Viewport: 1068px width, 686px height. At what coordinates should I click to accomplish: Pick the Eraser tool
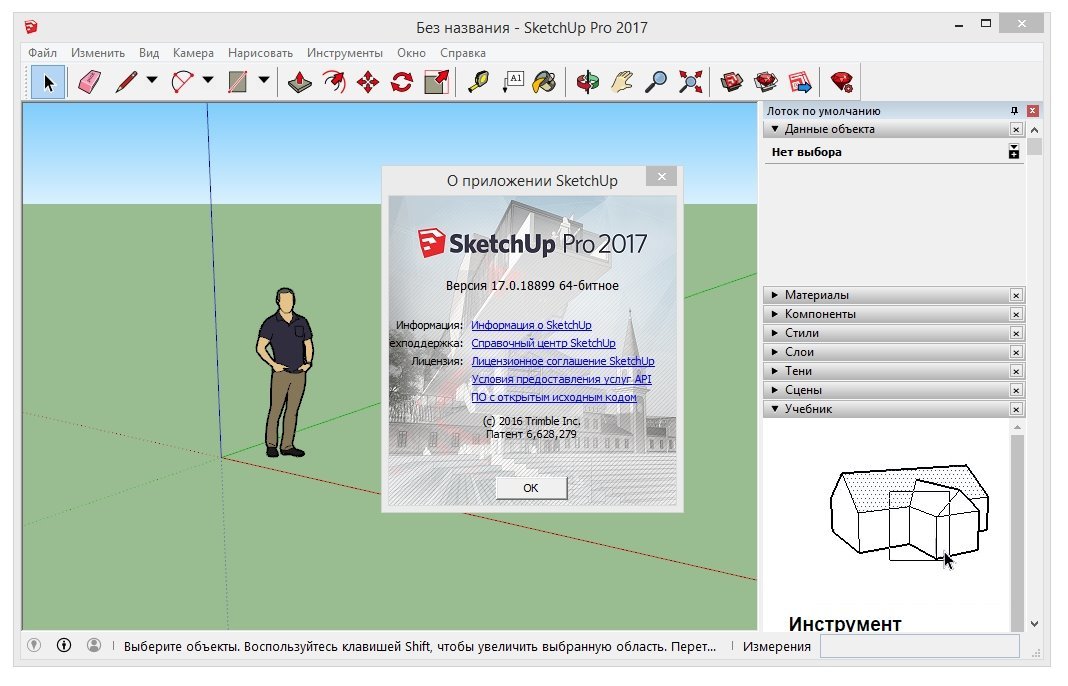89,82
